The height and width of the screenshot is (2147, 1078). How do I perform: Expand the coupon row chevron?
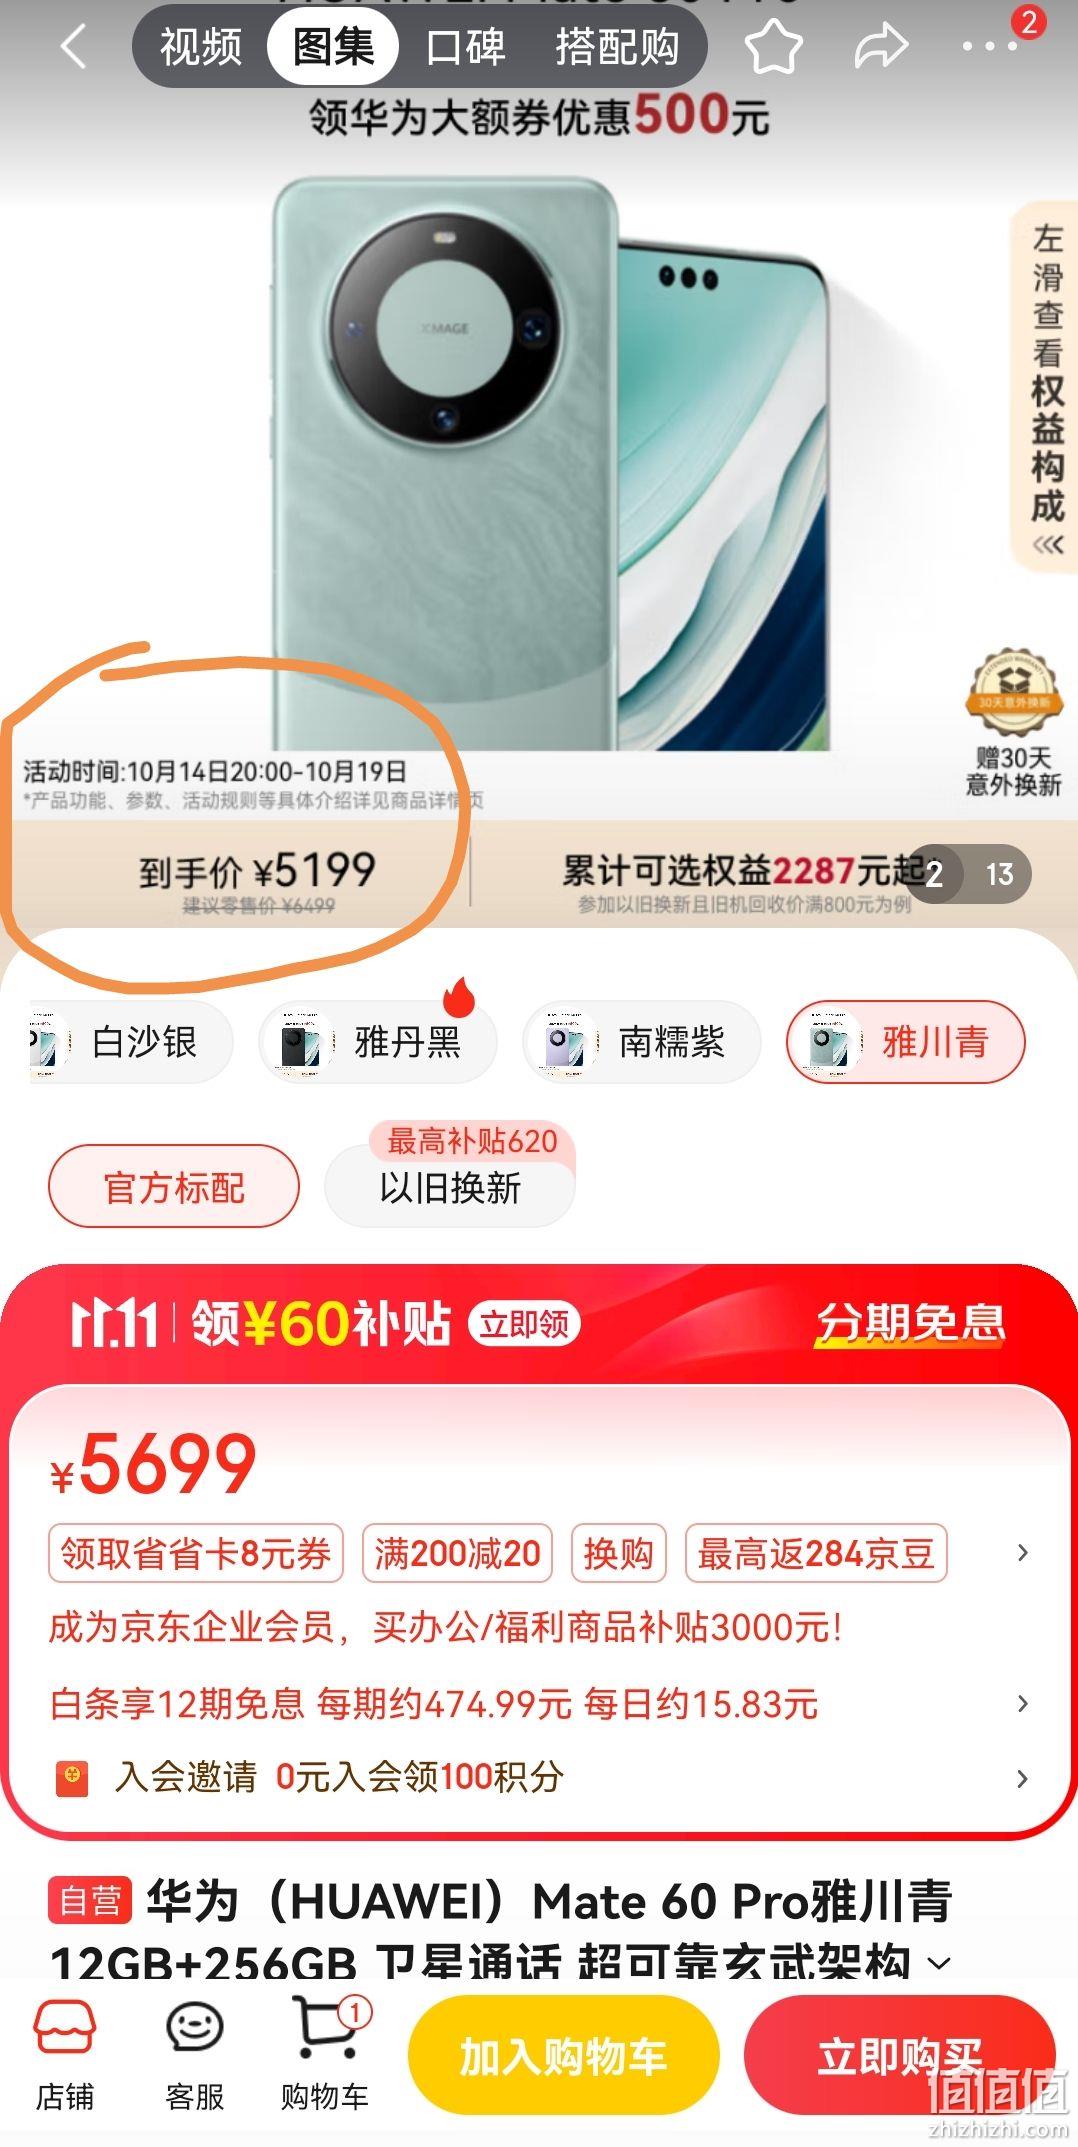(1022, 1553)
